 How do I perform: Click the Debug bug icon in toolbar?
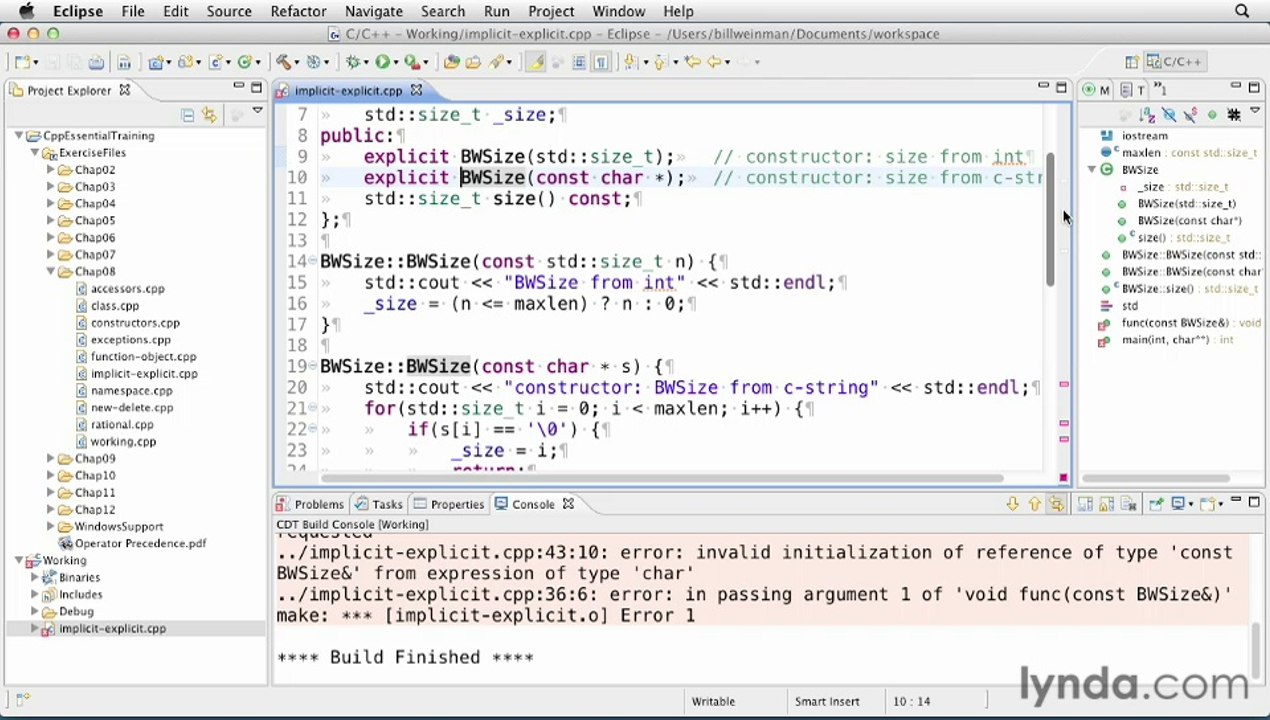[352, 62]
